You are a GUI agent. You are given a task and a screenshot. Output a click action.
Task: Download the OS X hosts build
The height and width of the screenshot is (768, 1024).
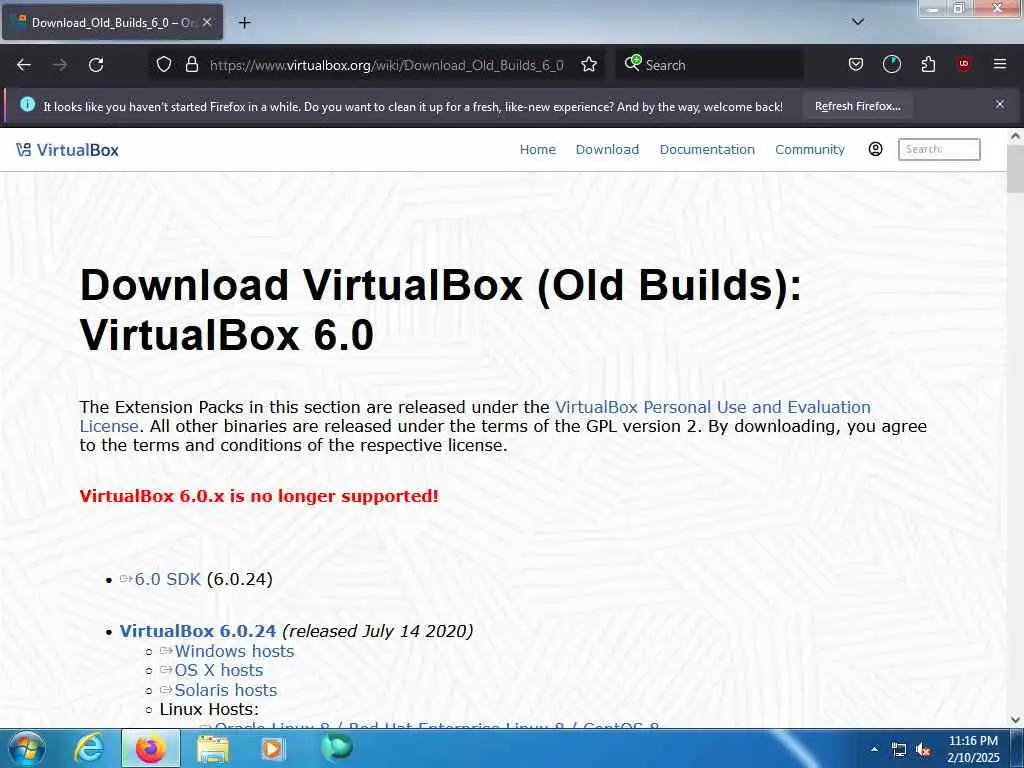point(218,670)
